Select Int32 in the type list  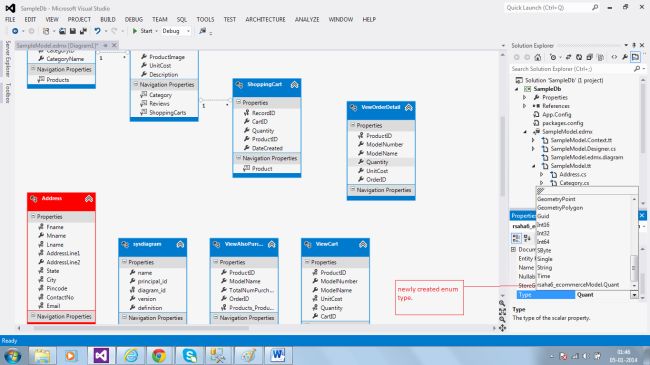[543, 234]
